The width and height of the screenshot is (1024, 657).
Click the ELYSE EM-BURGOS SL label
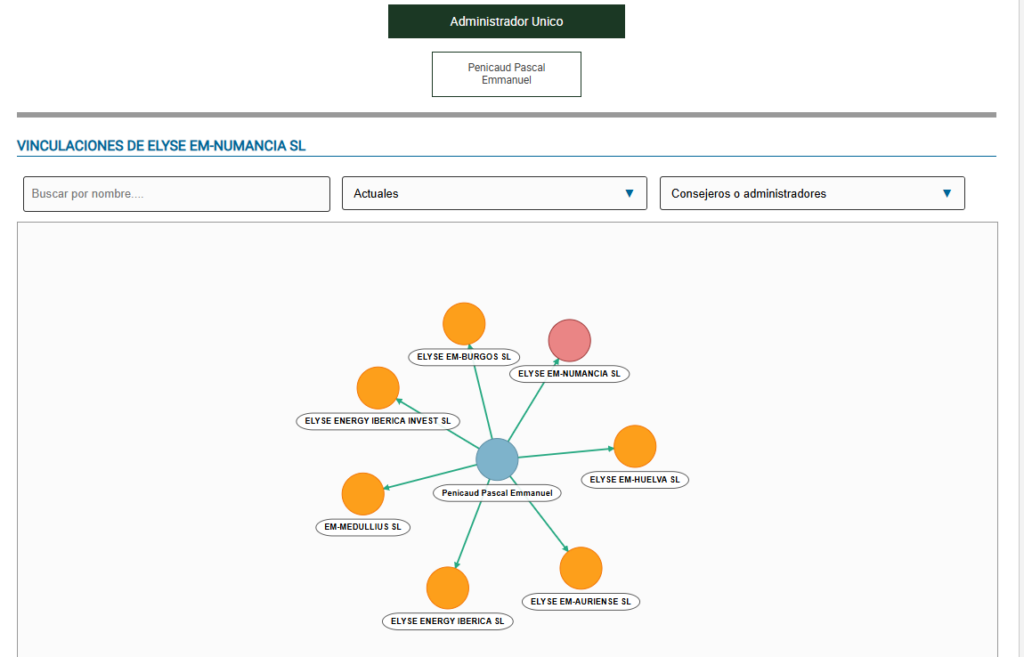[x=464, y=357]
